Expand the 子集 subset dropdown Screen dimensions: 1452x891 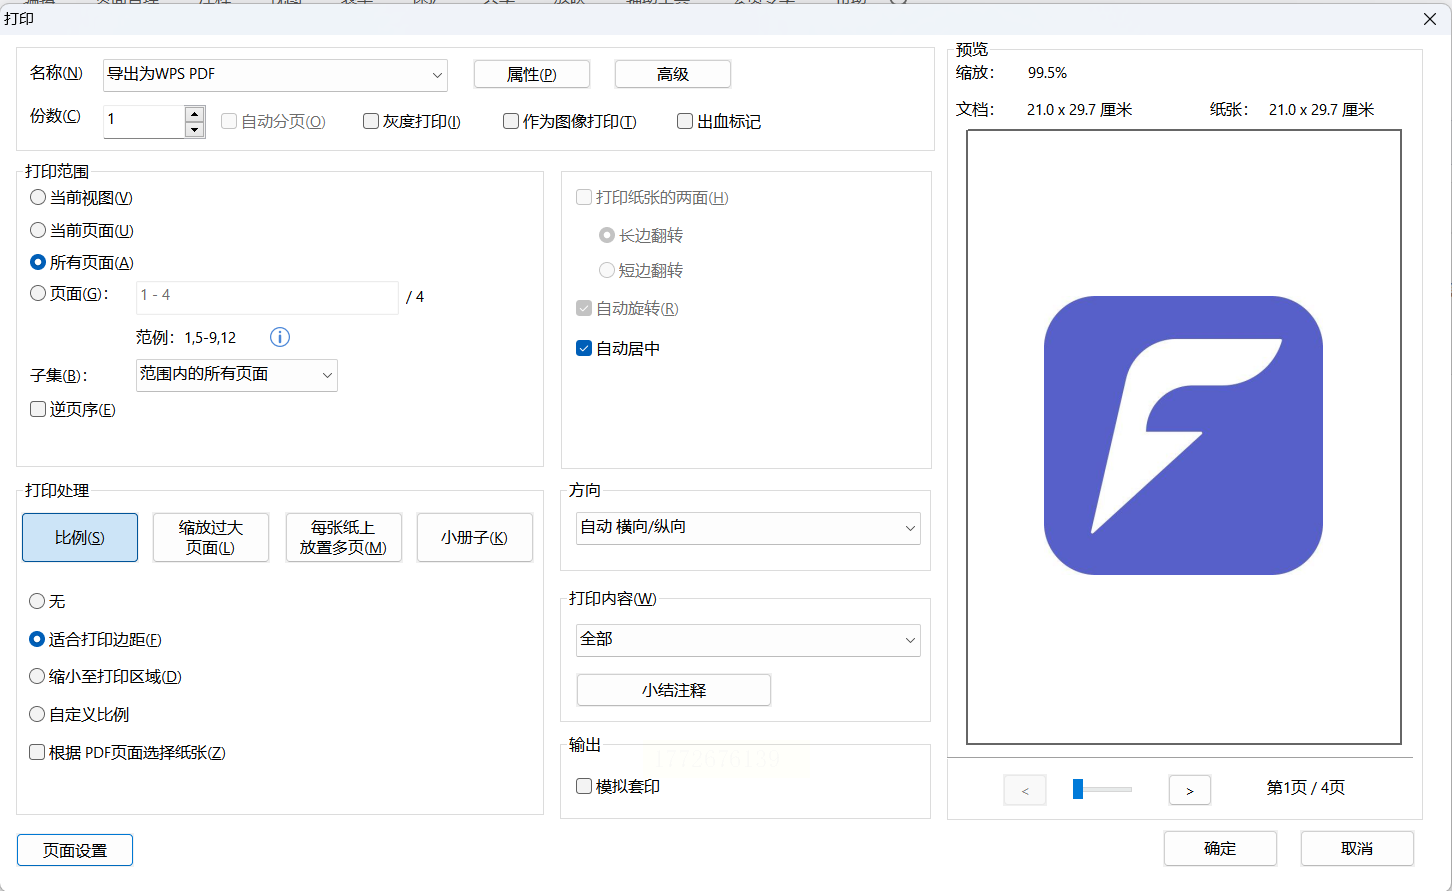click(236, 375)
